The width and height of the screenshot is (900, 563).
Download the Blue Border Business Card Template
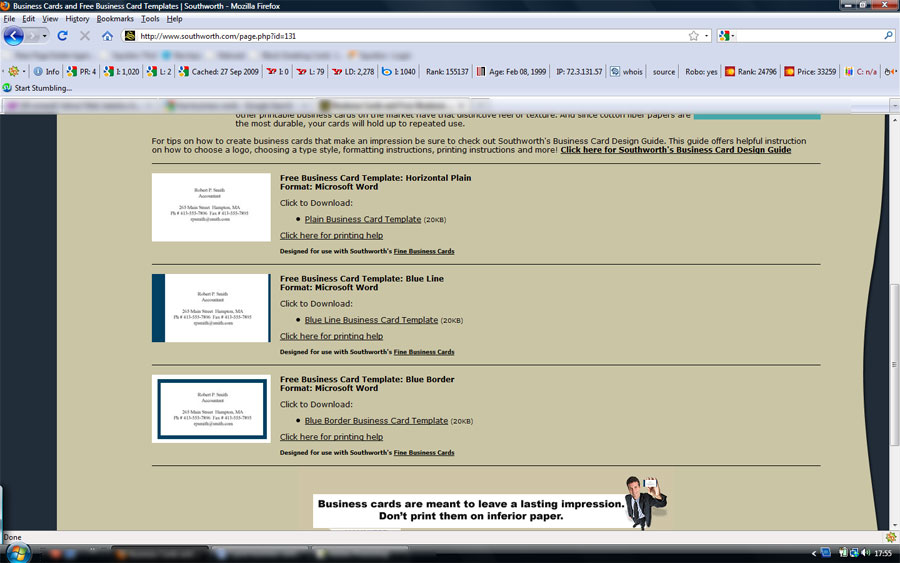point(376,421)
